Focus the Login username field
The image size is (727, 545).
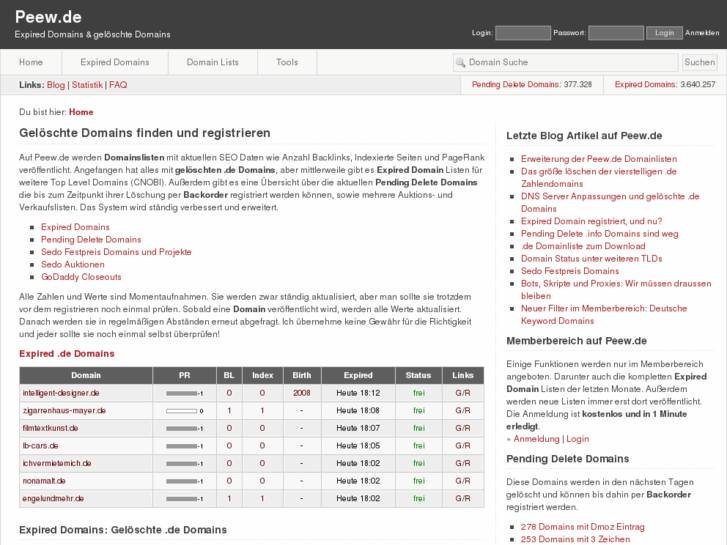tap(522, 33)
